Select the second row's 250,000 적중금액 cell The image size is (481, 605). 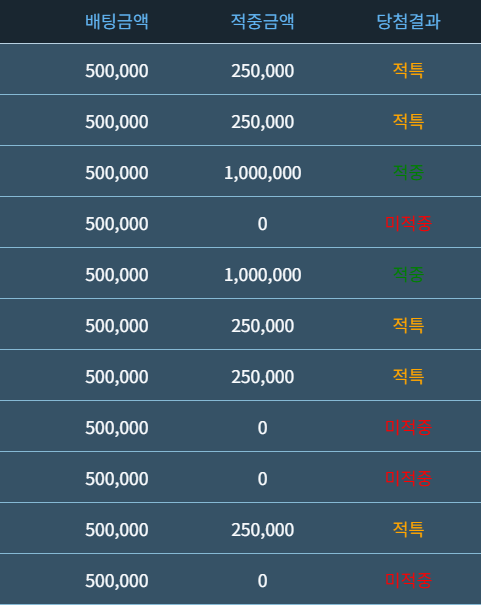click(262, 122)
